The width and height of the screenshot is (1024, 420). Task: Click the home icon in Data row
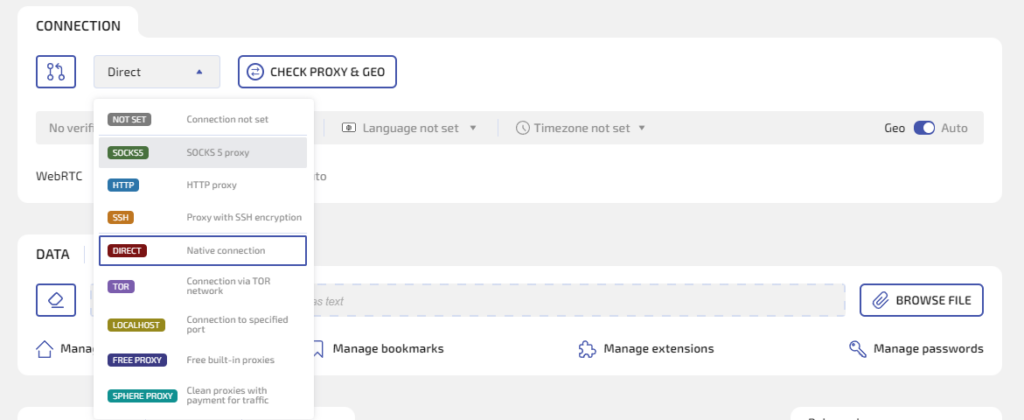(44, 349)
